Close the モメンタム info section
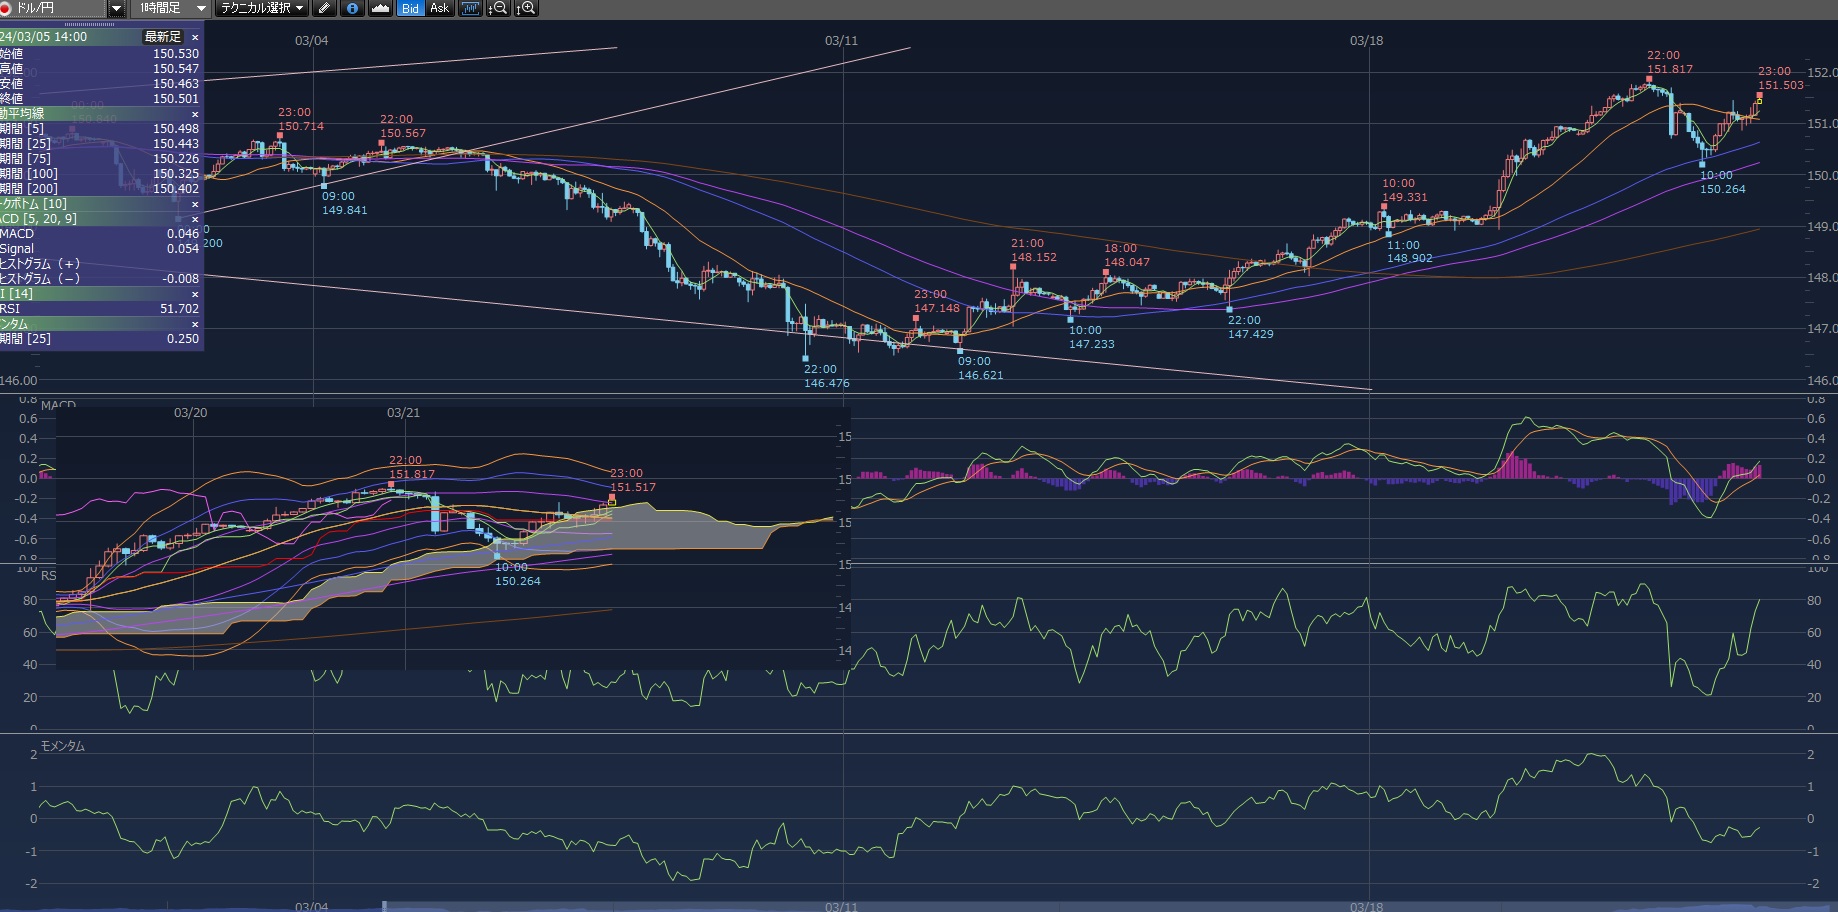Image resolution: width=1838 pixels, height=912 pixels. click(195, 324)
